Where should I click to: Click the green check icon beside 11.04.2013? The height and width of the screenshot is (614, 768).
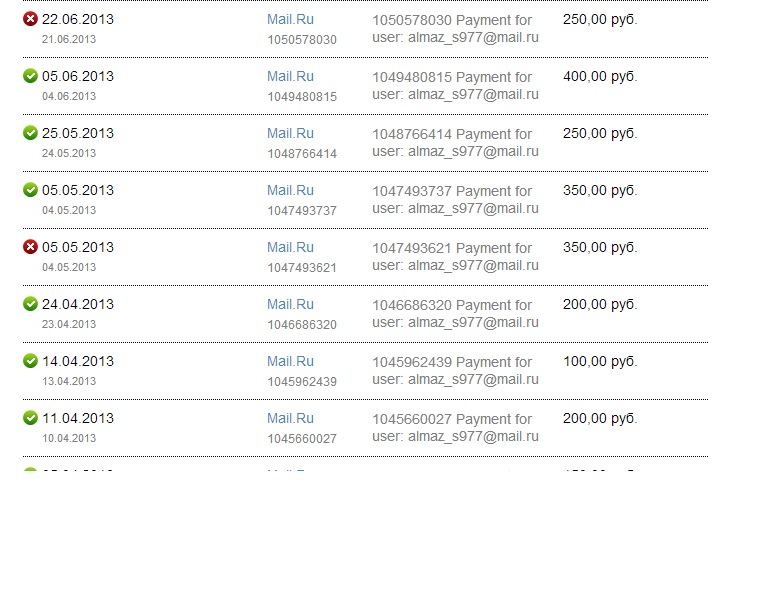(x=30, y=418)
